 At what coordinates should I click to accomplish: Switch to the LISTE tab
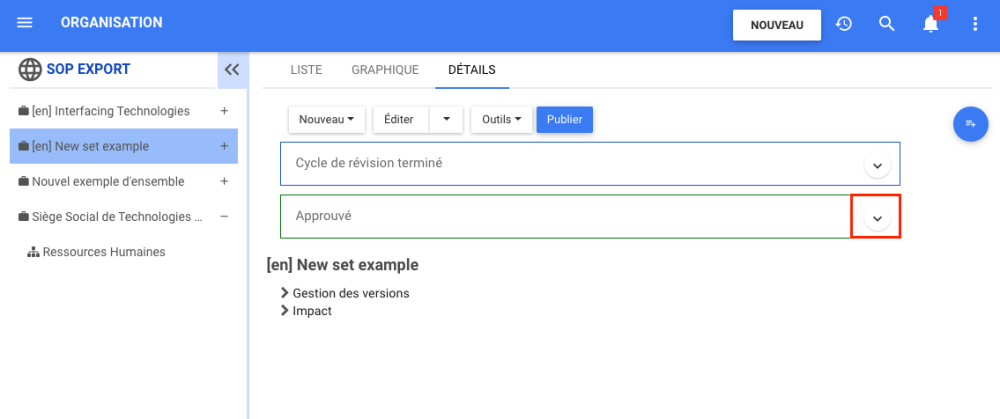coord(306,70)
